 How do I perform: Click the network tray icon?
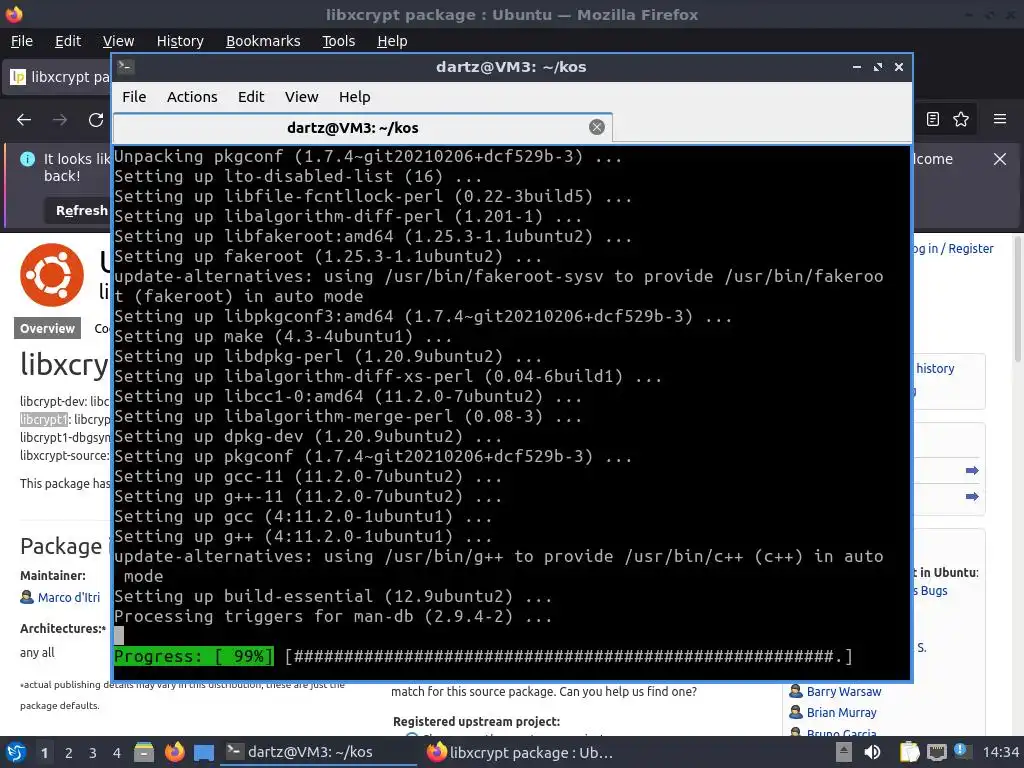click(x=936, y=752)
